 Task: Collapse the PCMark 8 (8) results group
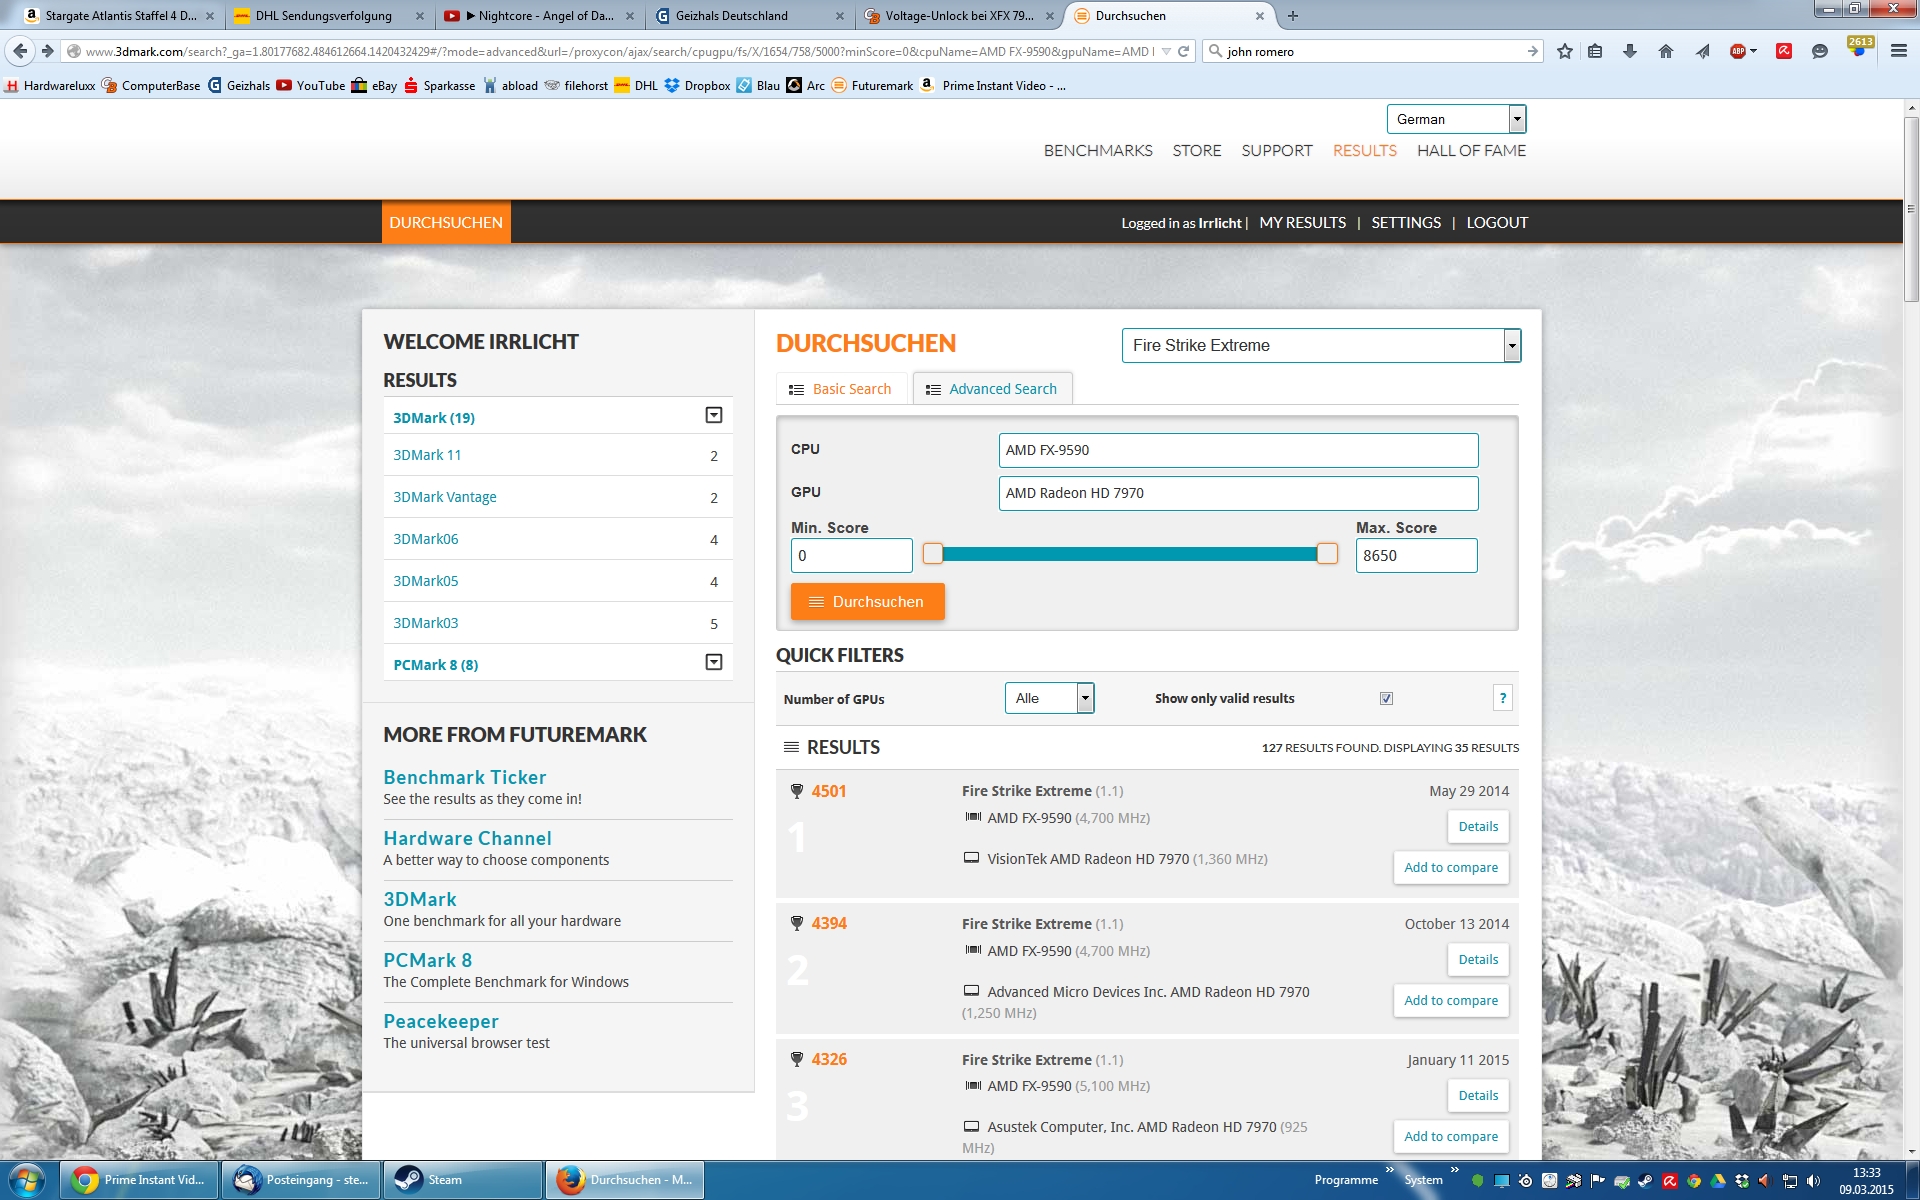tap(712, 661)
